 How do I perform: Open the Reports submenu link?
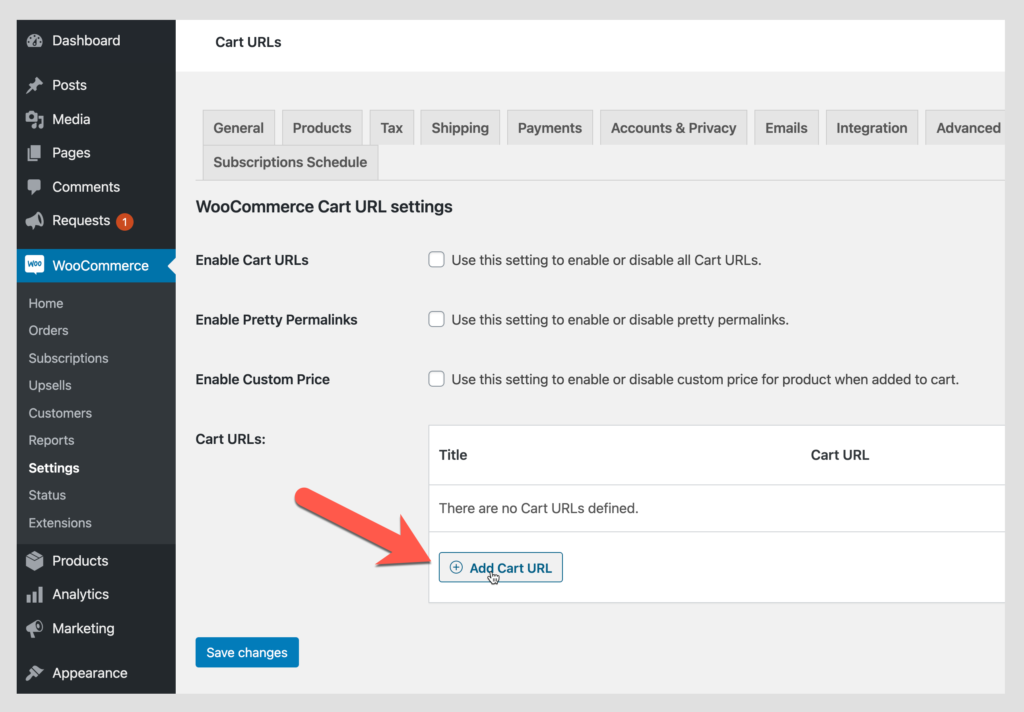point(51,440)
